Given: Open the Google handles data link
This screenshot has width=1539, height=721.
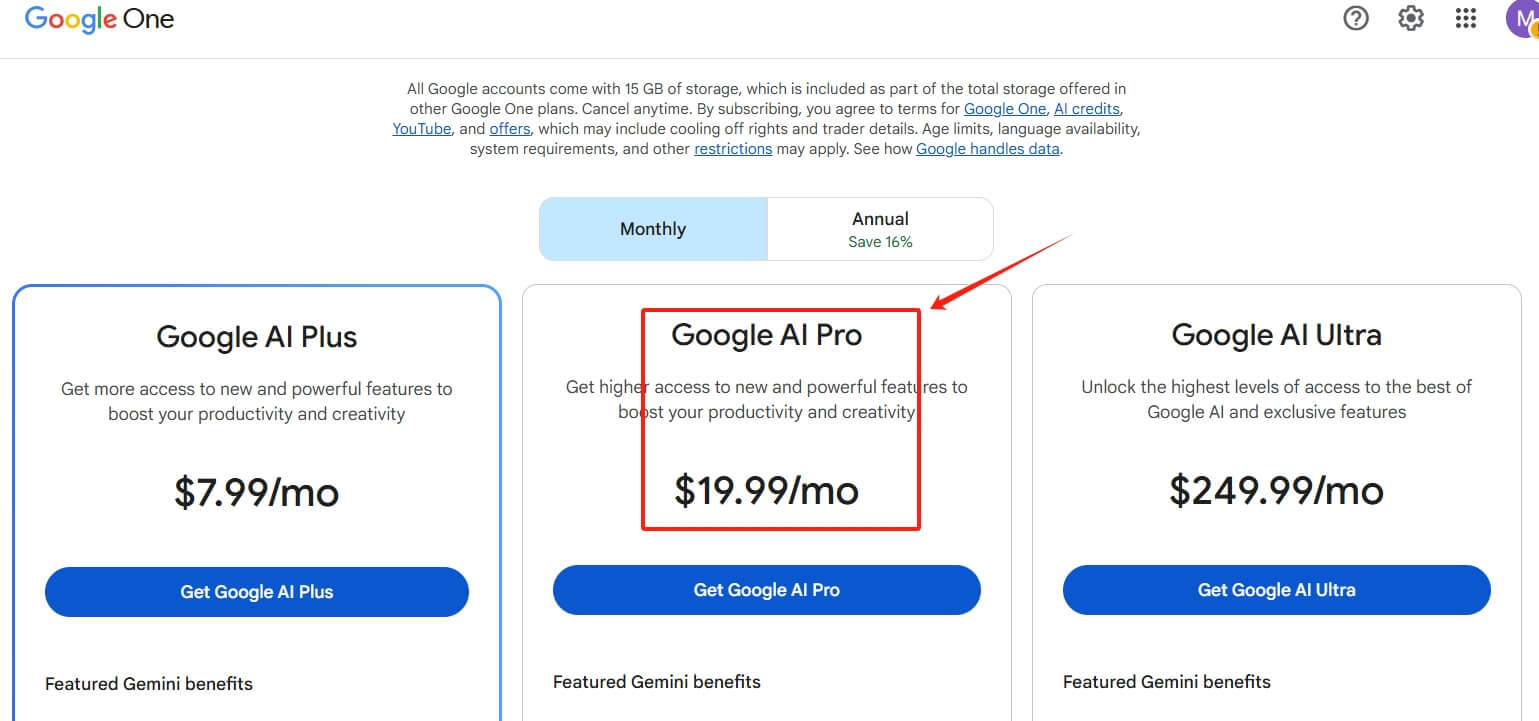Looking at the screenshot, I should tap(987, 148).
